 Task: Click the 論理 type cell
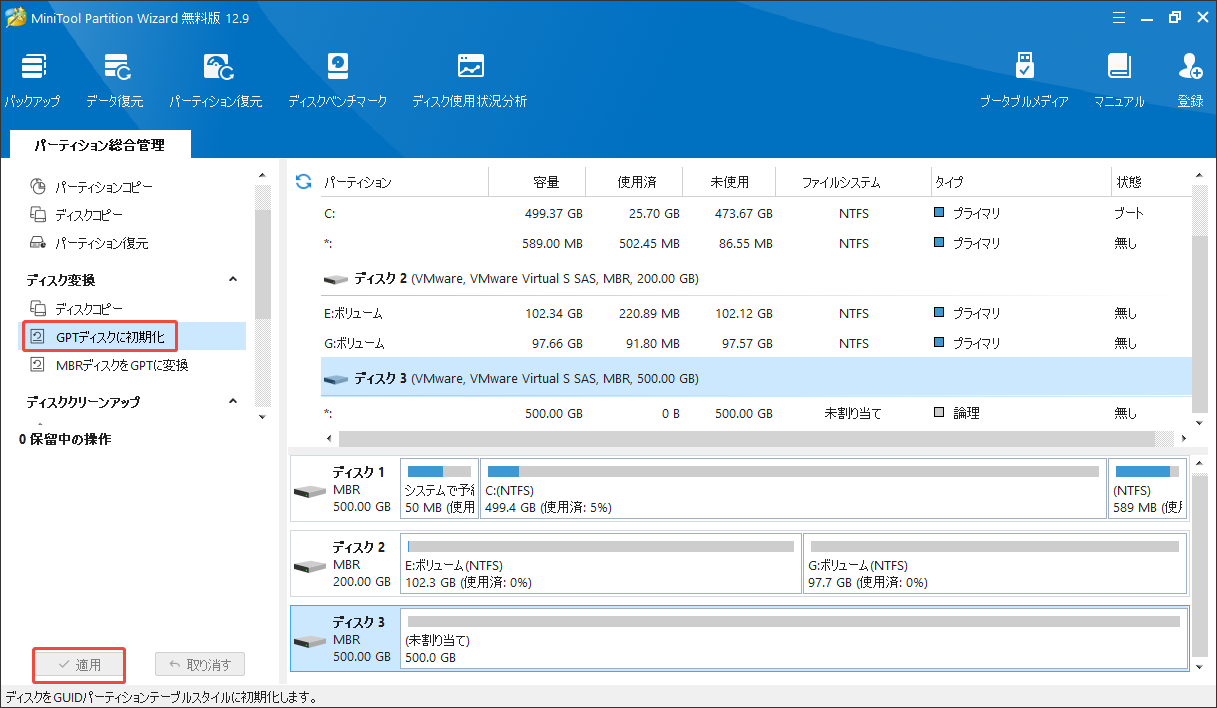point(957,413)
